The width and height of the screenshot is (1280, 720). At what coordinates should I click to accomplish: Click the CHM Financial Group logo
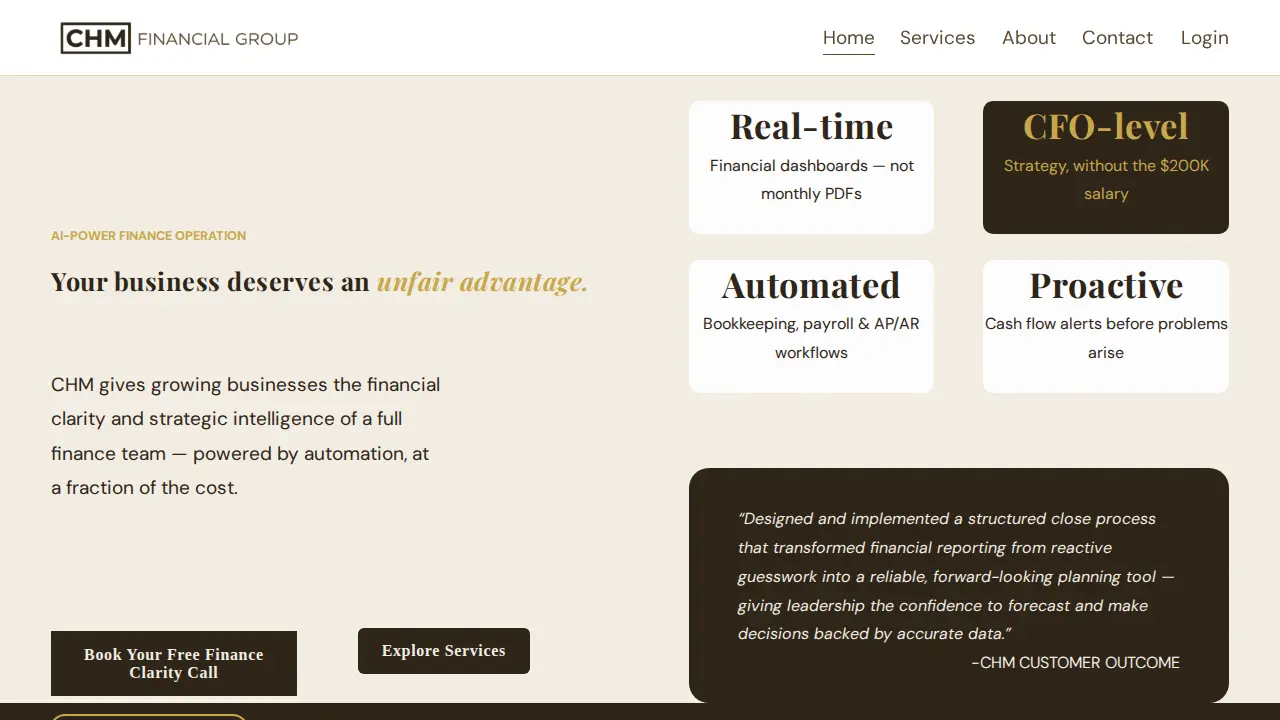(x=179, y=38)
